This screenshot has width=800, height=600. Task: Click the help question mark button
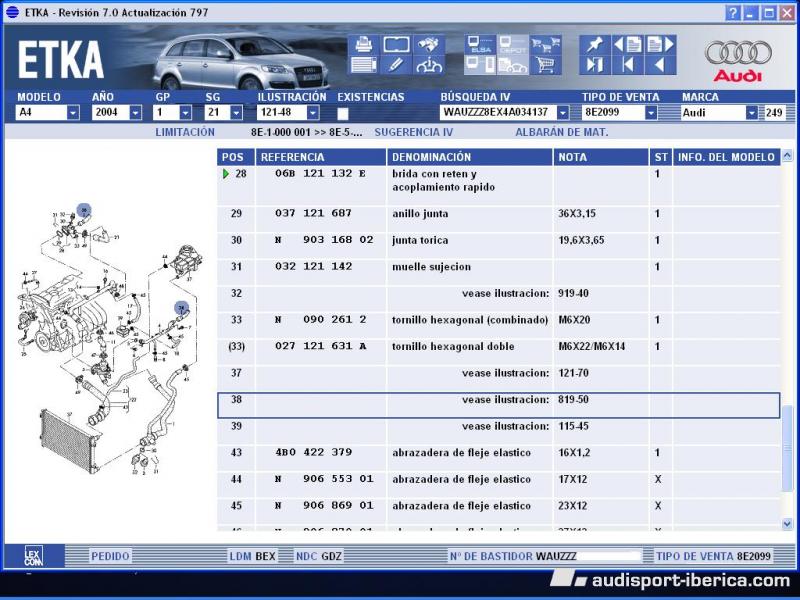732,13
